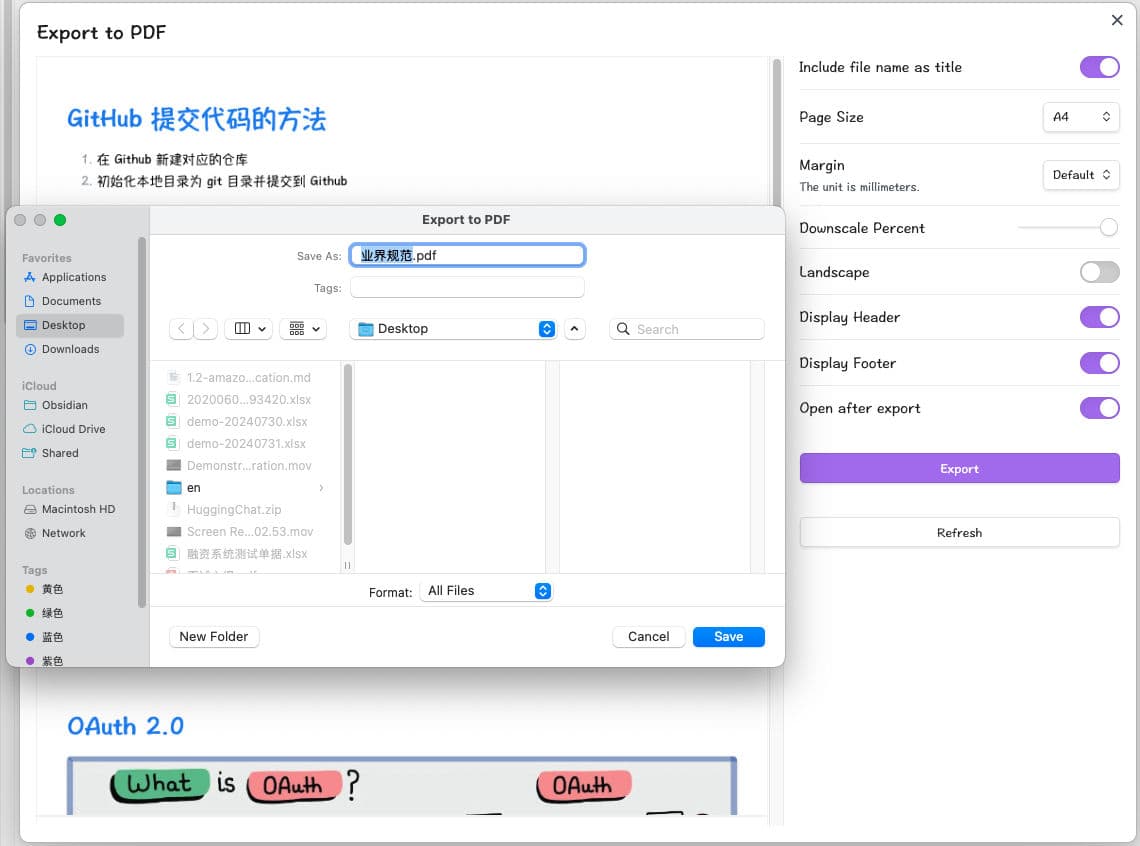This screenshot has width=1140, height=846.
Task: Click the back navigation arrow in dialog
Action: point(181,328)
